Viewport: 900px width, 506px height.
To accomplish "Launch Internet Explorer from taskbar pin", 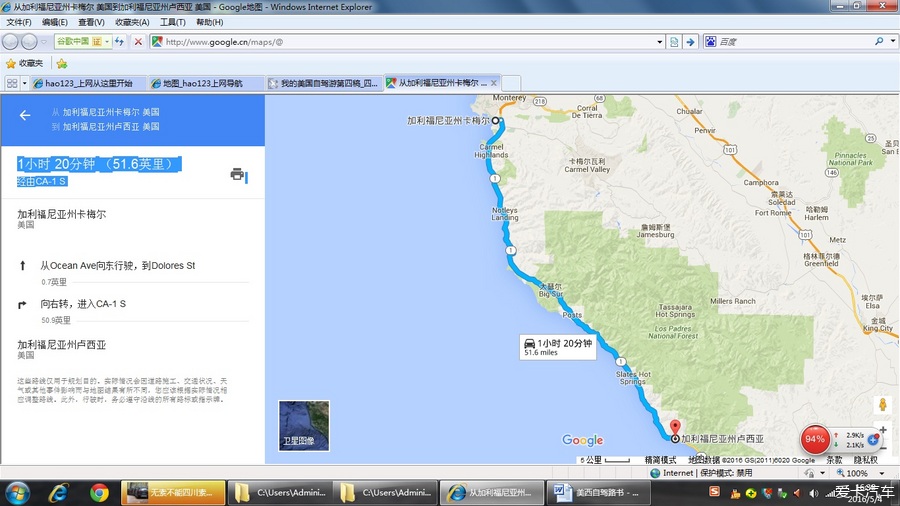I will (x=59, y=492).
